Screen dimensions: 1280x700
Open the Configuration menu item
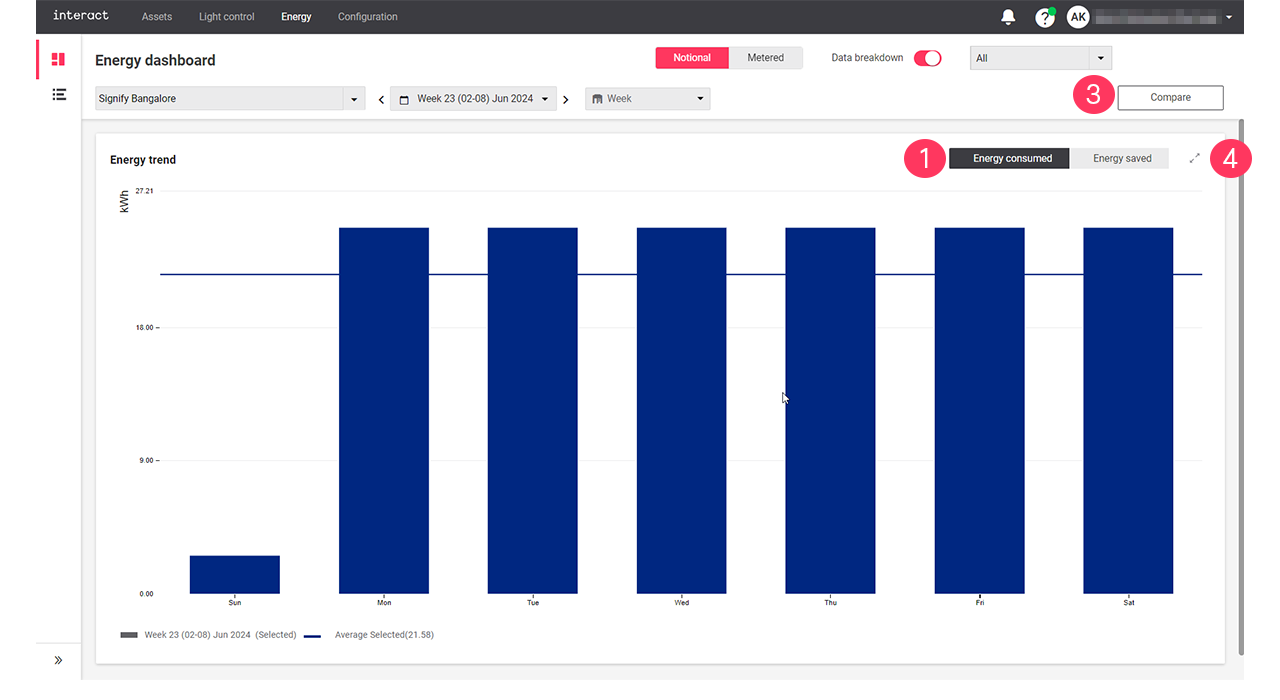click(367, 17)
